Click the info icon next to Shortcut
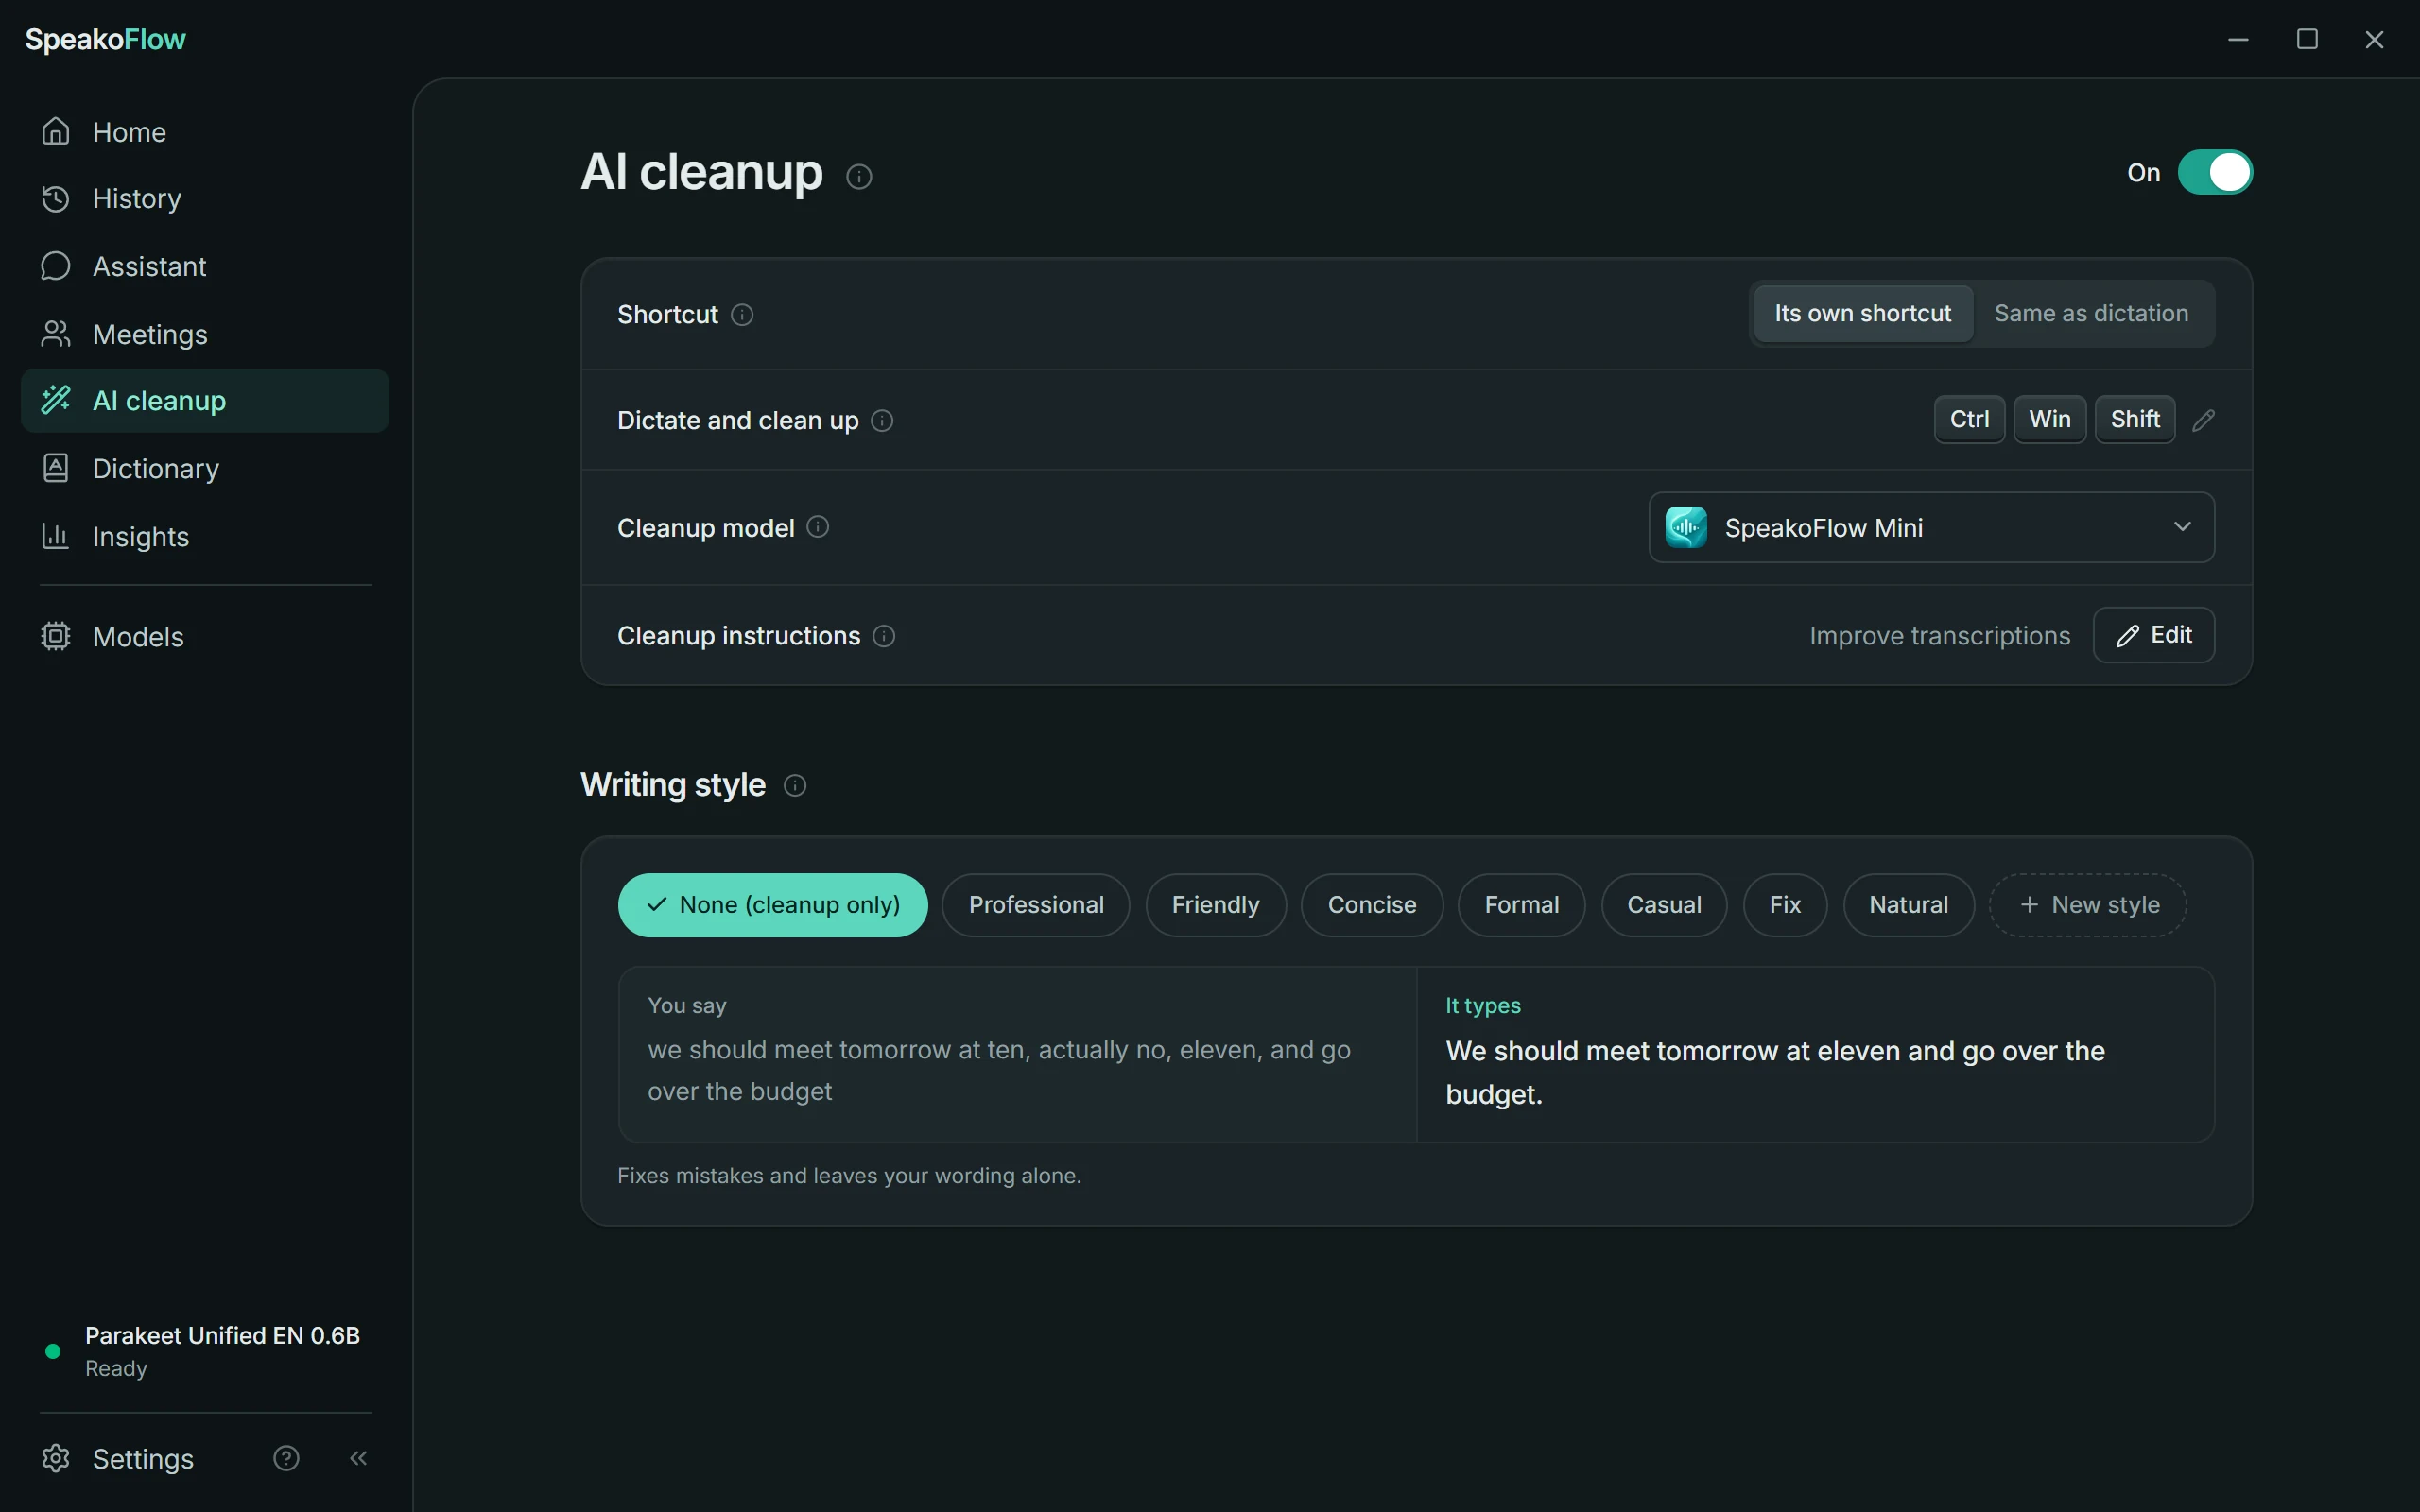The image size is (2420, 1512). click(742, 315)
